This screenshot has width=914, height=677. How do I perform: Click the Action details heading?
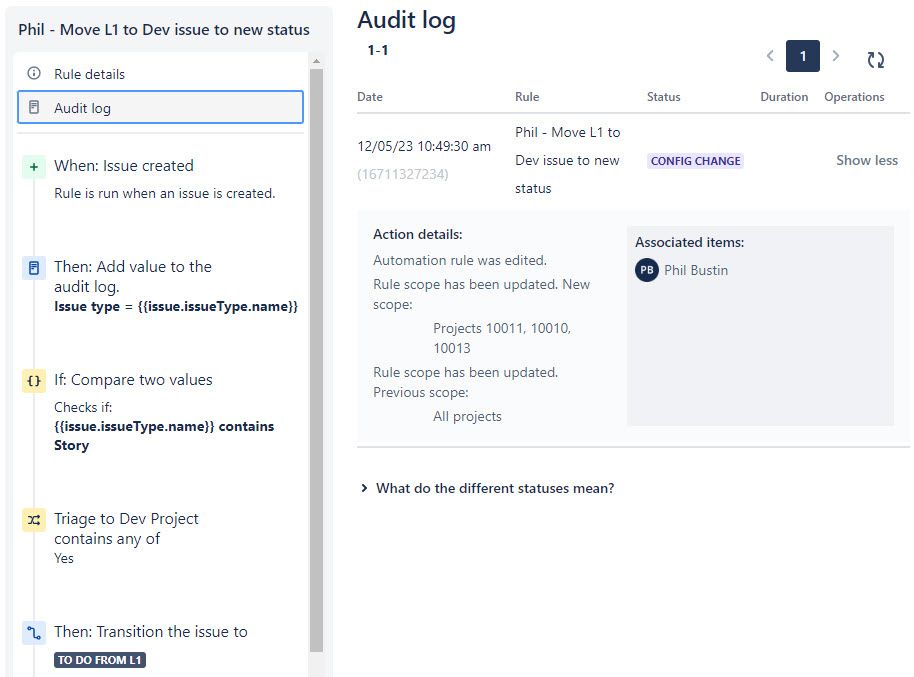coord(417,234)
